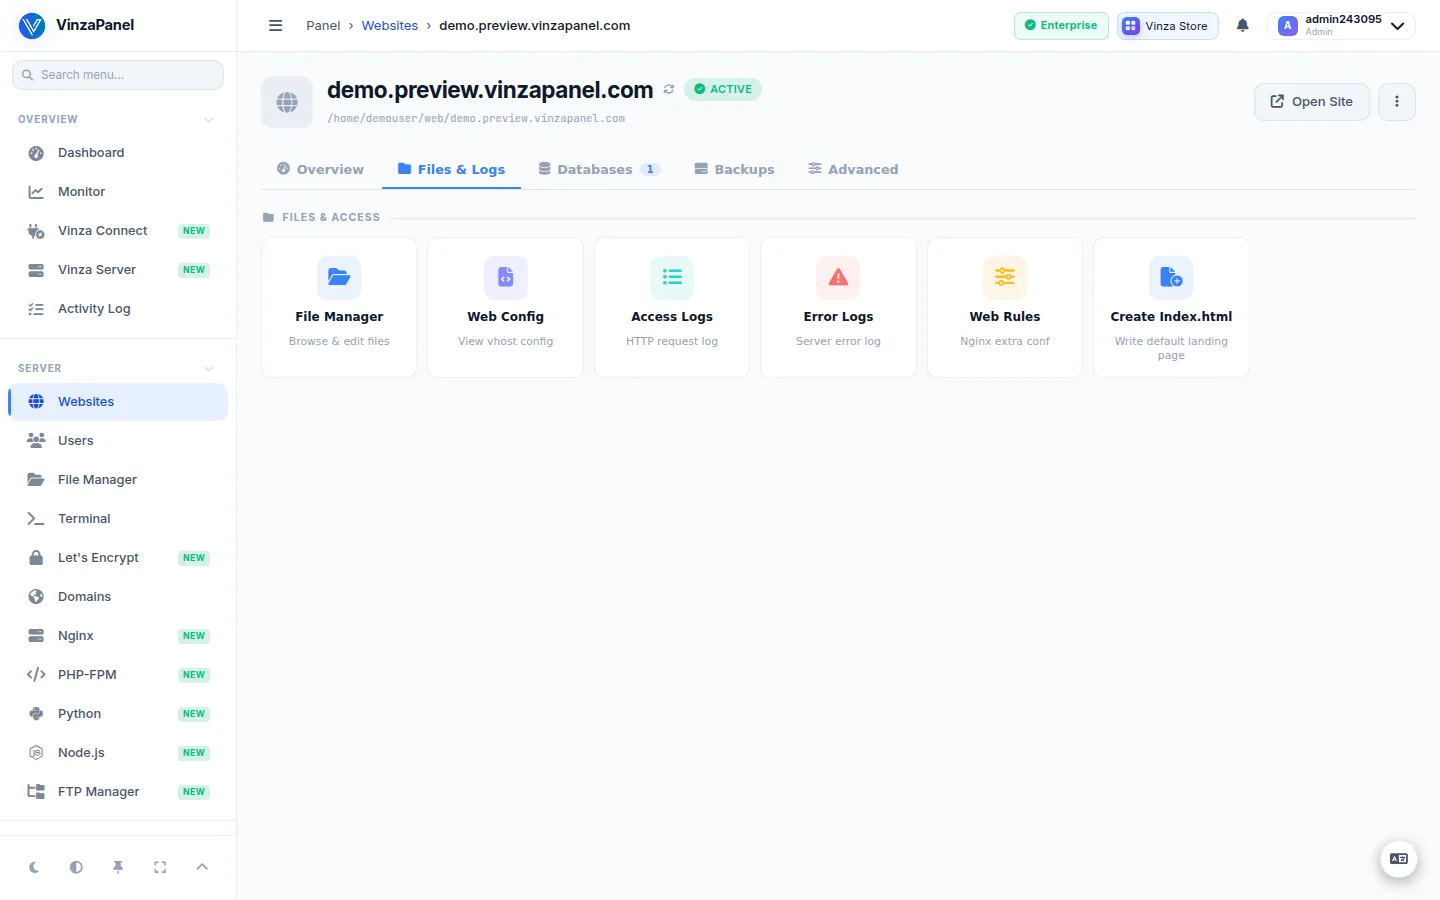Open FTP Manager in sidebar
The image size is (1440, 900).
(x=118, y=792)
